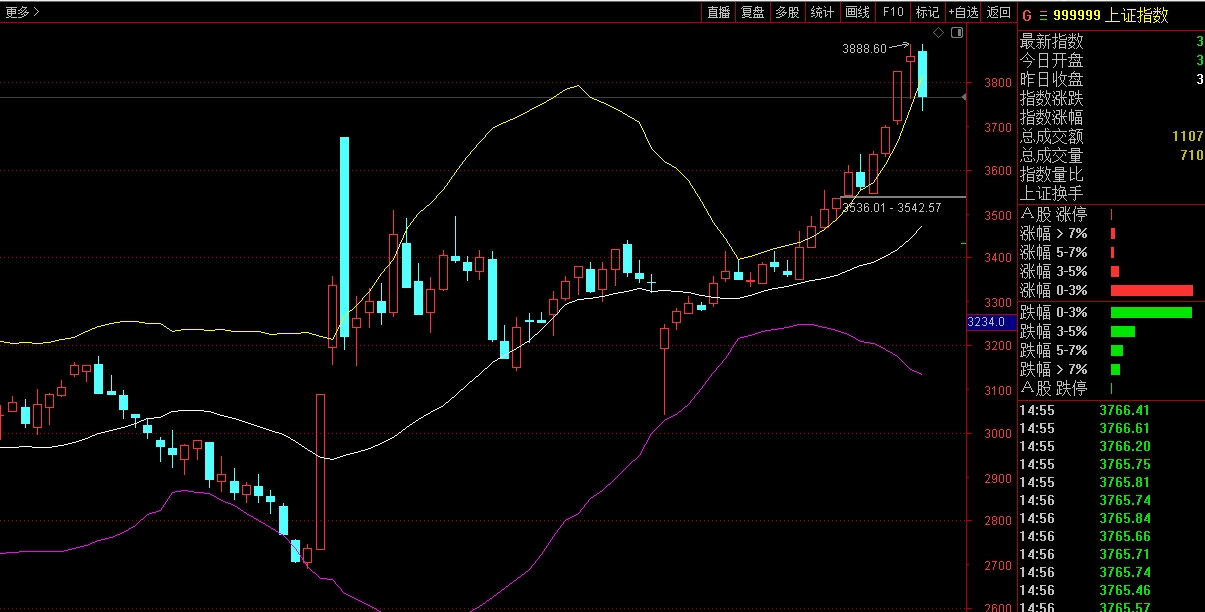This screenshot has height=612, width=1205.
Task: Click the 总成交量 value 710
Action: [x=1191, y=155]
